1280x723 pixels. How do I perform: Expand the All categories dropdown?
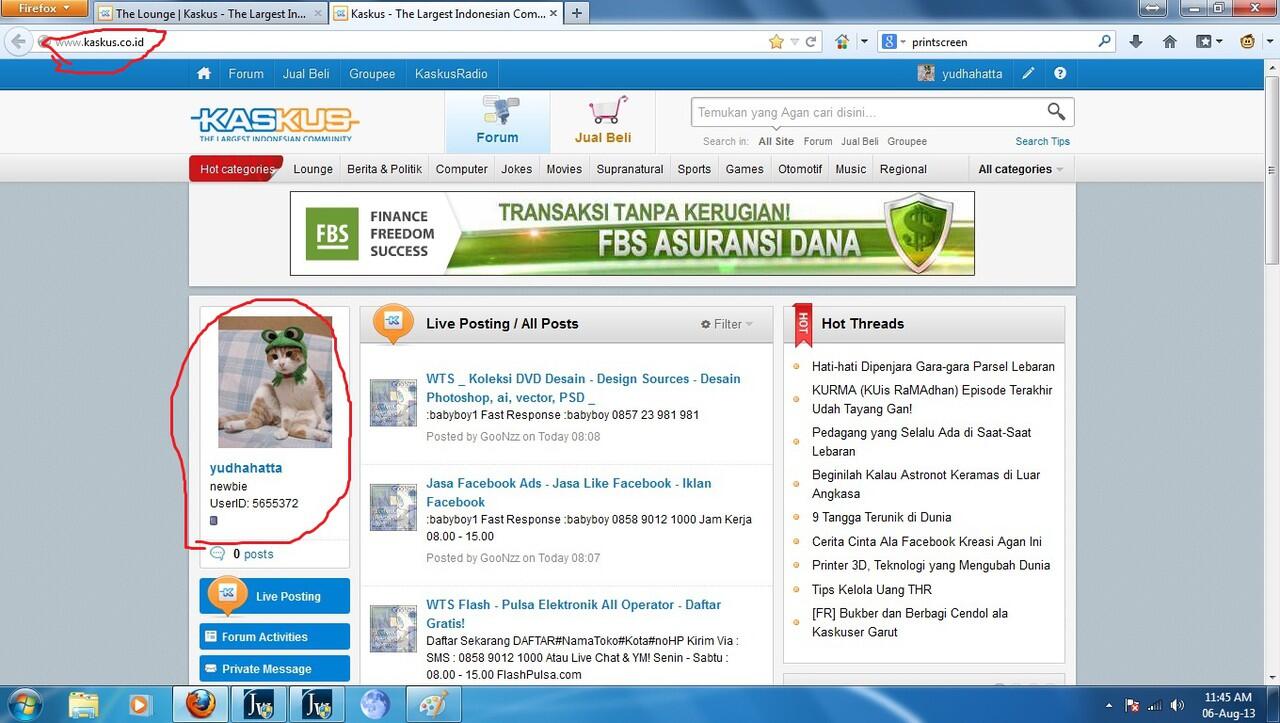point(1020,169)
